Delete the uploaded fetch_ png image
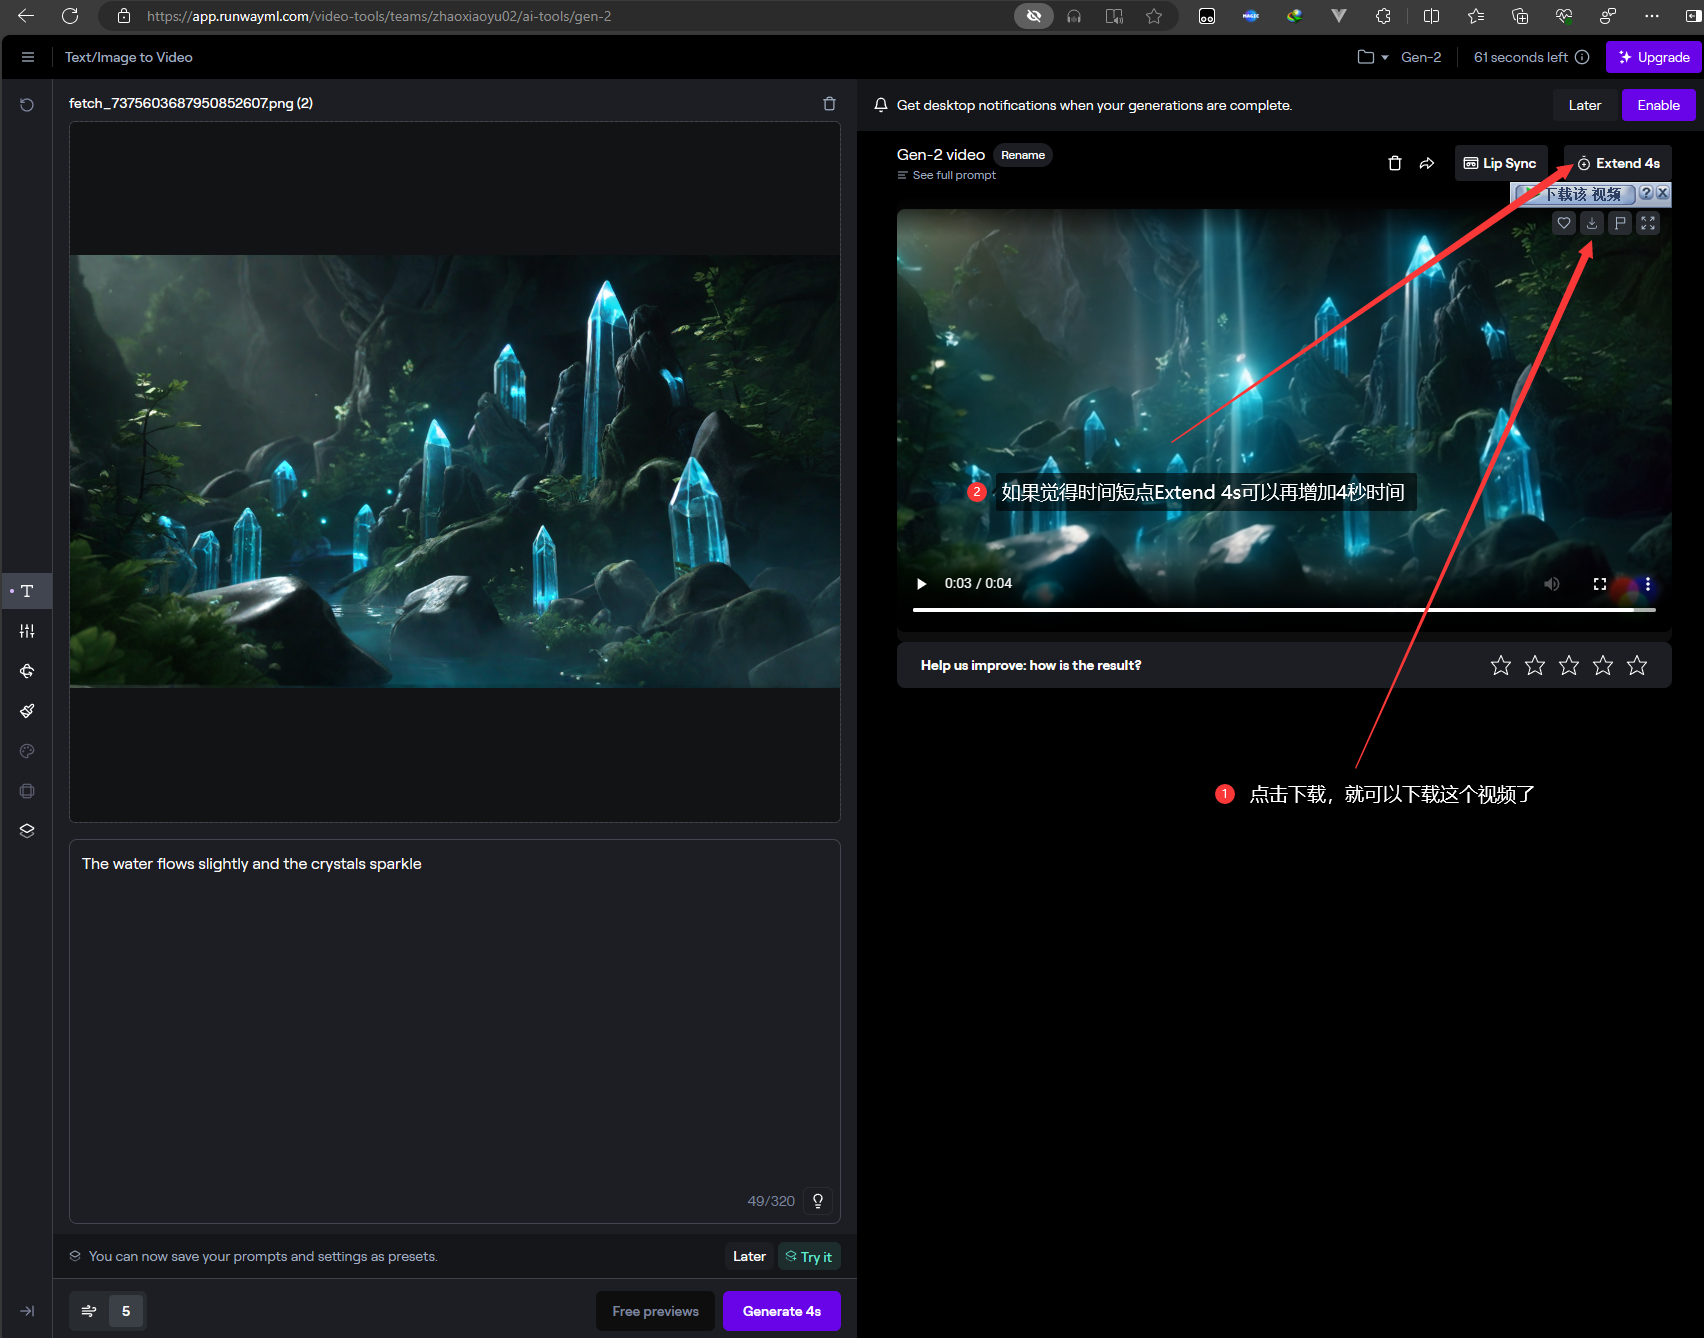This screenshot has width=1704, height=1338. click(829, 104)
